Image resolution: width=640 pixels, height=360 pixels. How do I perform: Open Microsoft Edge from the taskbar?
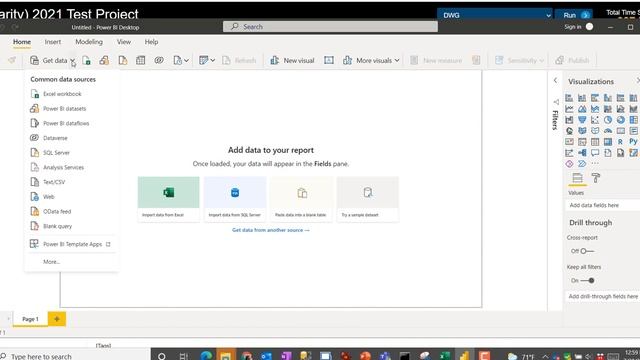tap(206, 356)
